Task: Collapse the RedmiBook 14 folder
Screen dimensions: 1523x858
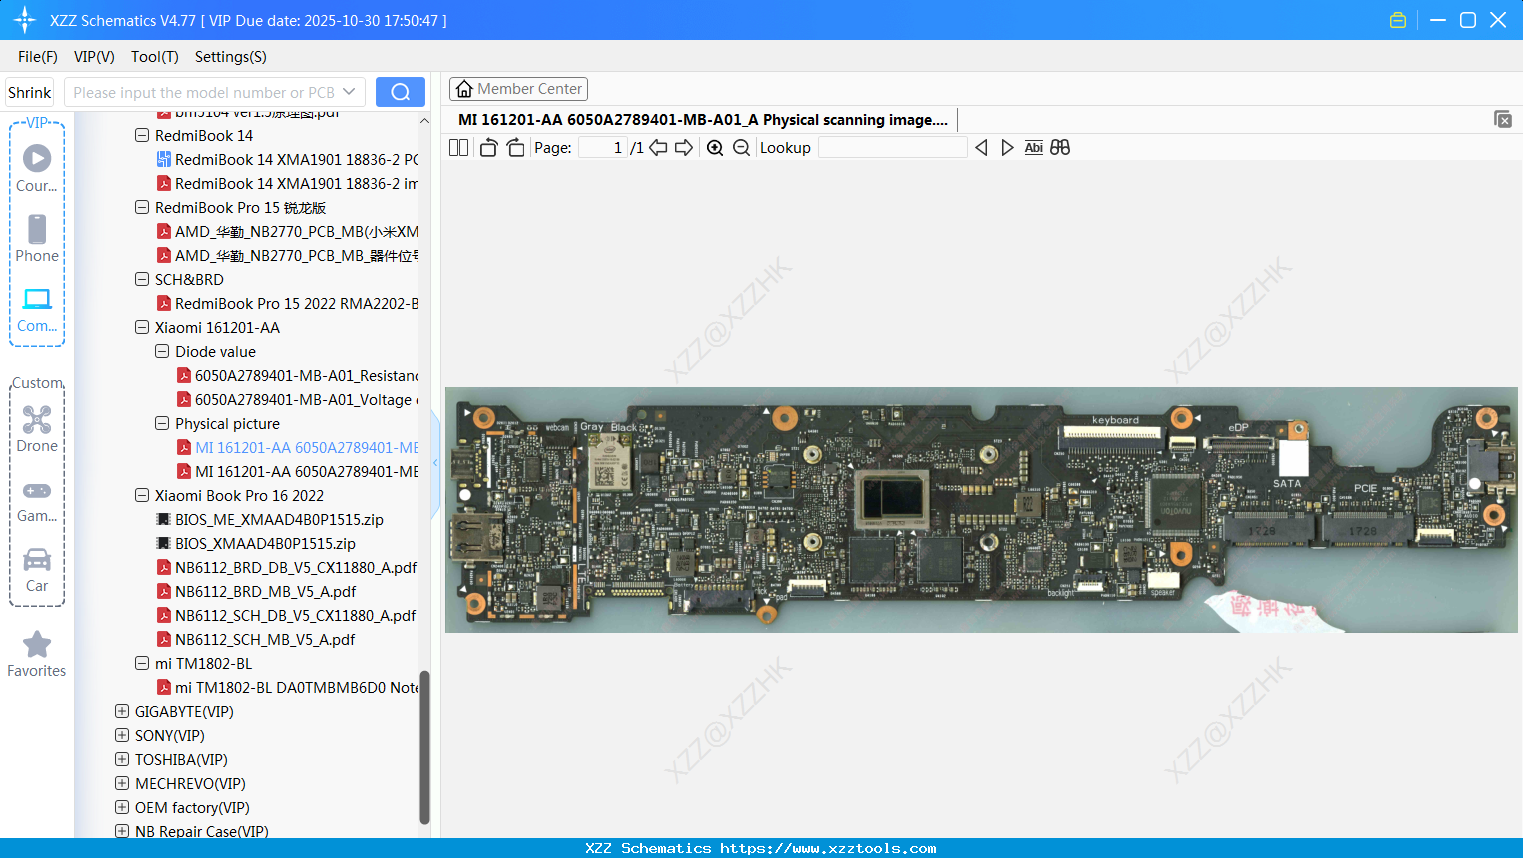Action: (x=142, y=135)
